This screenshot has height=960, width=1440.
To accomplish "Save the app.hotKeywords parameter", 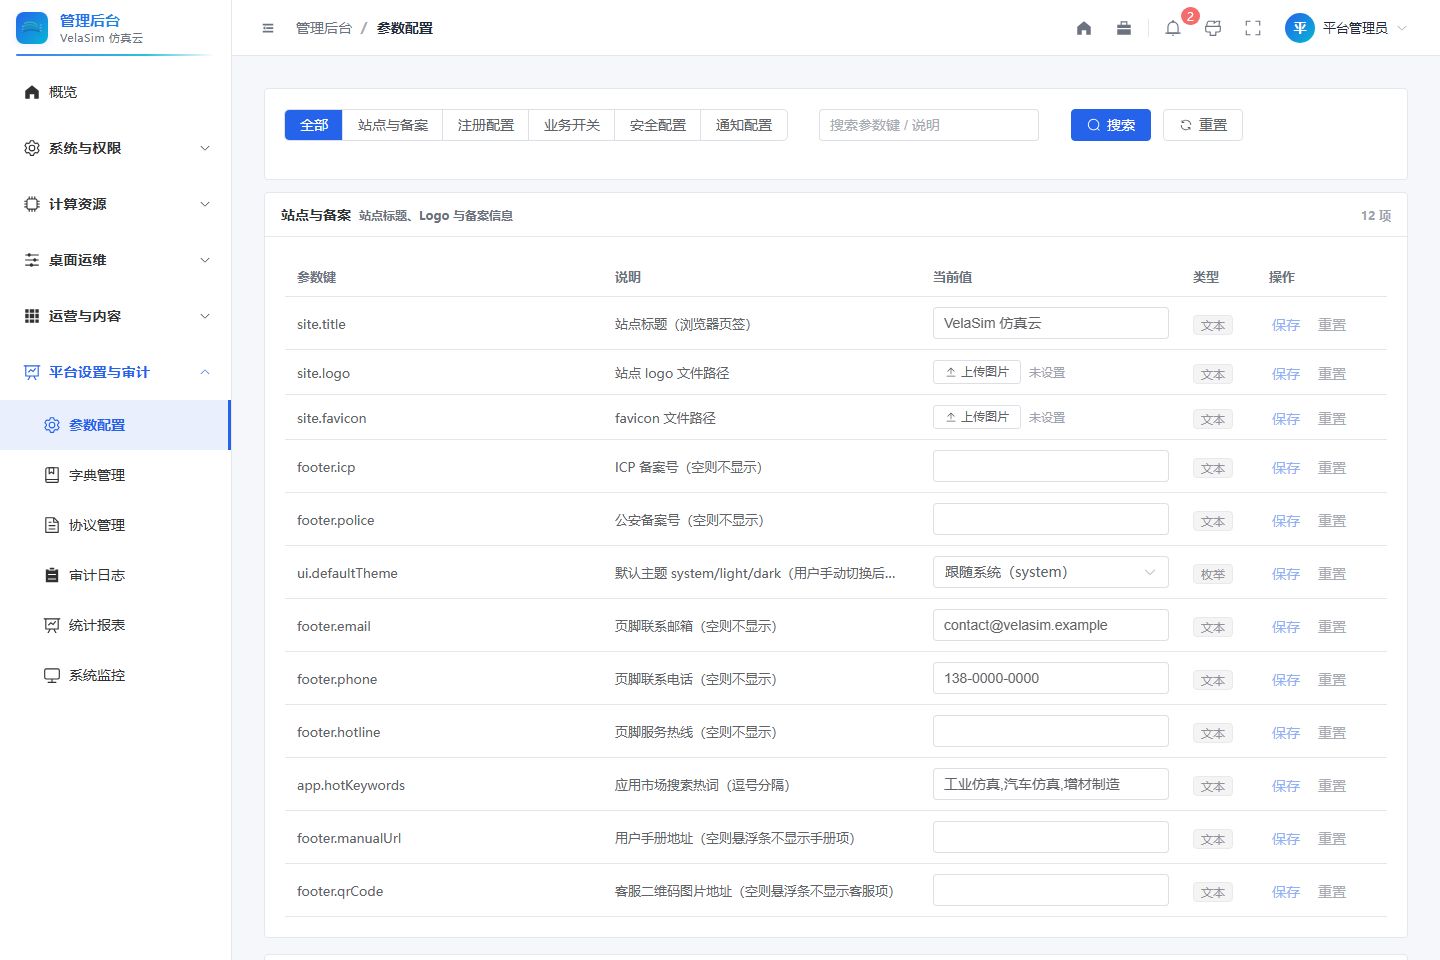I will [x=1286, y=786].
